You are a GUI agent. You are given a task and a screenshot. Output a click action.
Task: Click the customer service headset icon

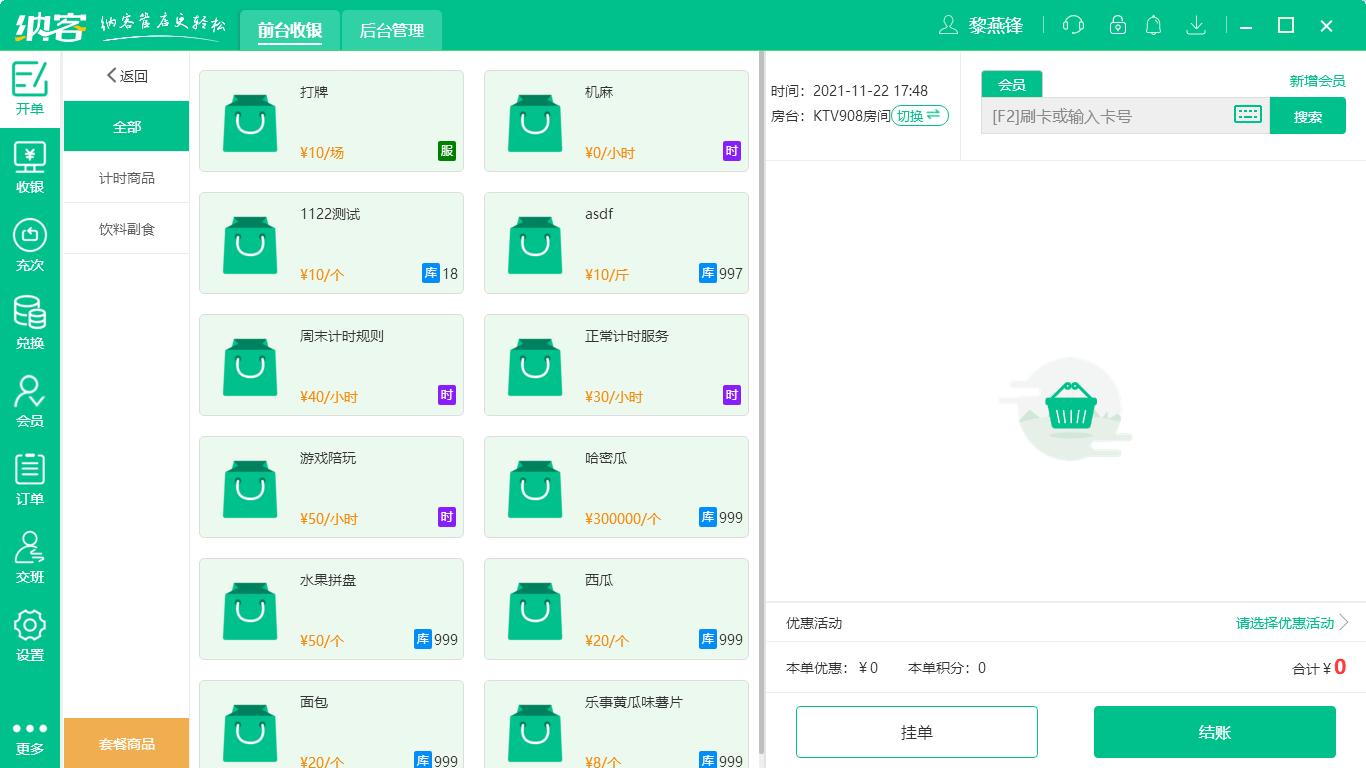pyautogui.click(x=1072, y=25)
